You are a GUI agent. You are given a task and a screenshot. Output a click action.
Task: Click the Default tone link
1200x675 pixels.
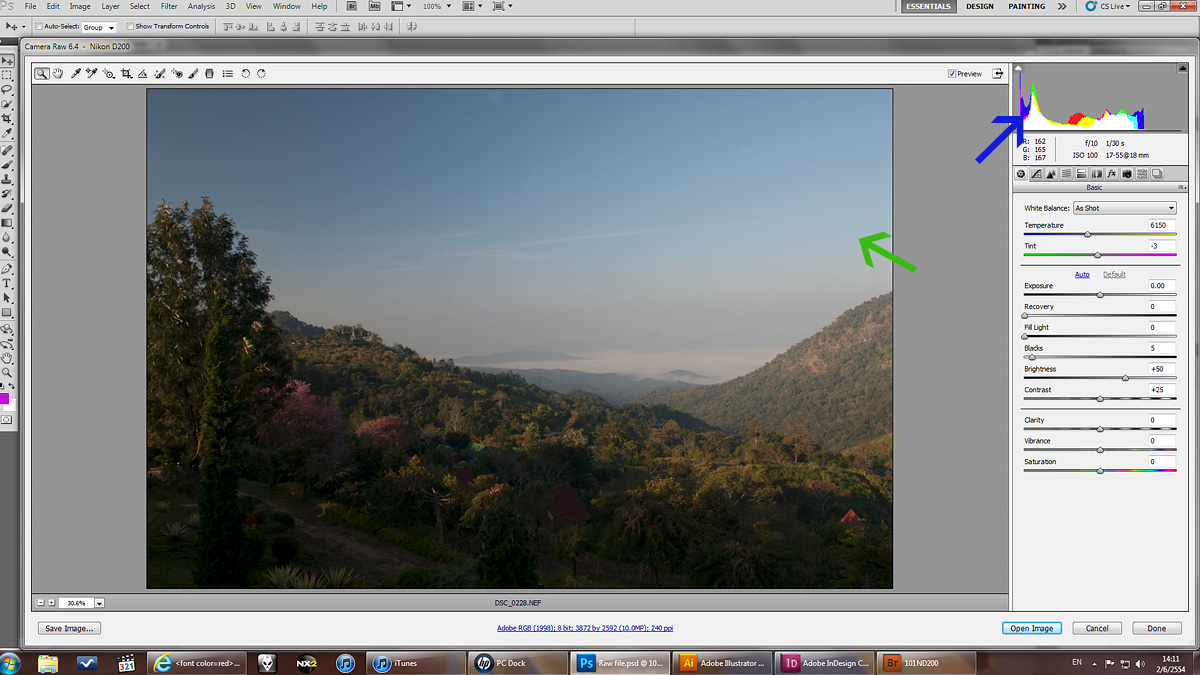(1114, 274)
